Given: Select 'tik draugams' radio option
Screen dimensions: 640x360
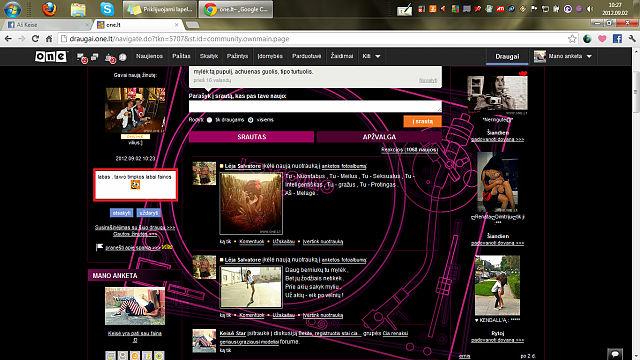Looking at the screenshot, I should click(209, 120).
